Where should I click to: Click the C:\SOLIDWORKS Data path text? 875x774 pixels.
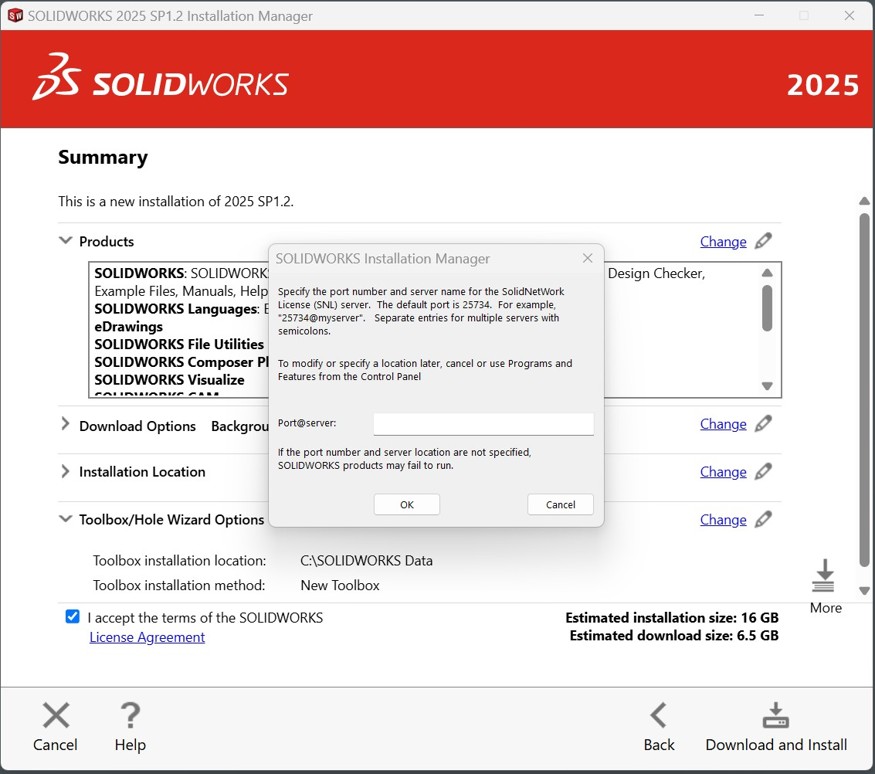(366, 560)
